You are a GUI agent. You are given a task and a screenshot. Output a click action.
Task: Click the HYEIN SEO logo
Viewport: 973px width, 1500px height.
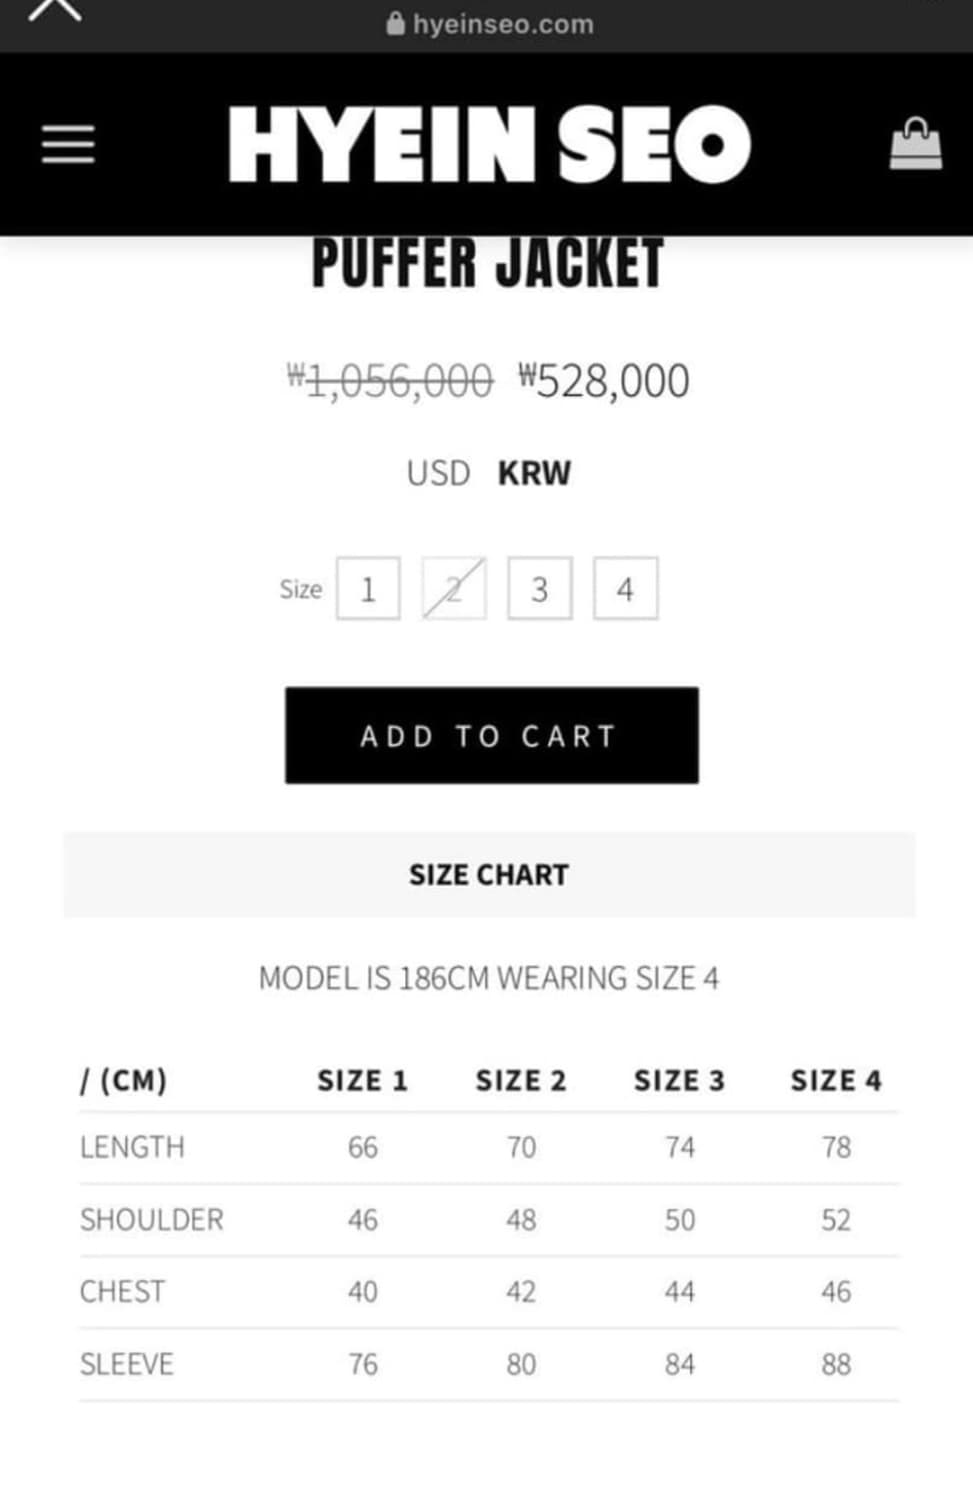point(489,145)
